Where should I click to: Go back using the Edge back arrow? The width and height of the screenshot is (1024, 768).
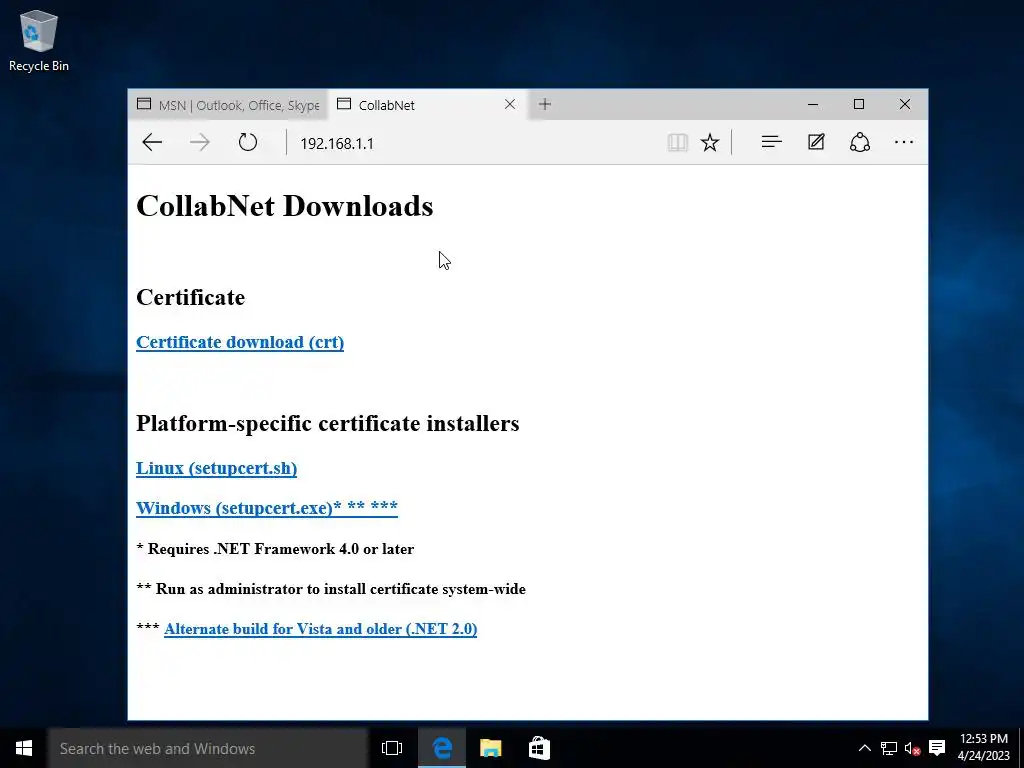152,142
